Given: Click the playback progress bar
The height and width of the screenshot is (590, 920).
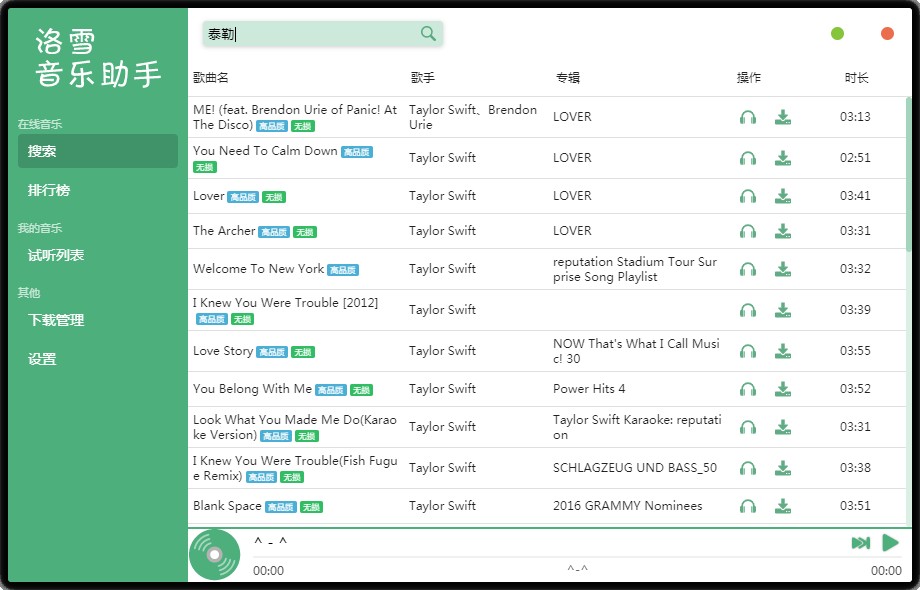Looking at the screenshot, I should tap(575, 557).
